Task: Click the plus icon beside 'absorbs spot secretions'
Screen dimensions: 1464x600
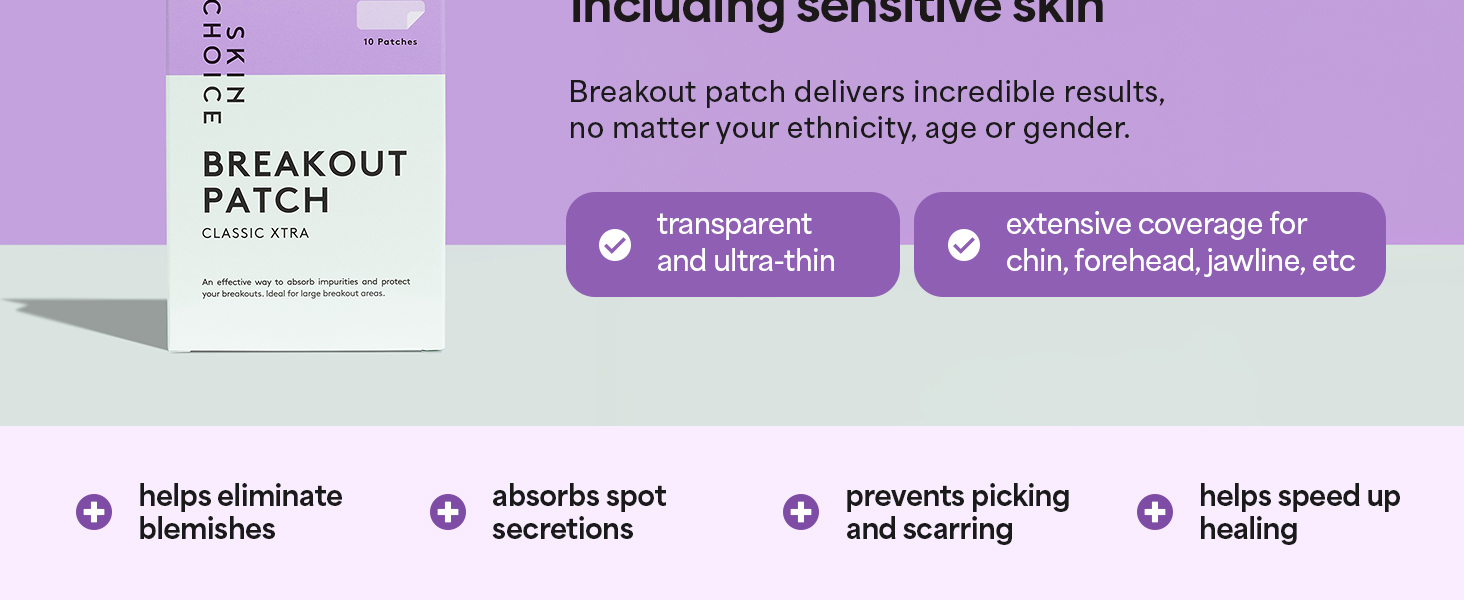Action: click(448, 512)
